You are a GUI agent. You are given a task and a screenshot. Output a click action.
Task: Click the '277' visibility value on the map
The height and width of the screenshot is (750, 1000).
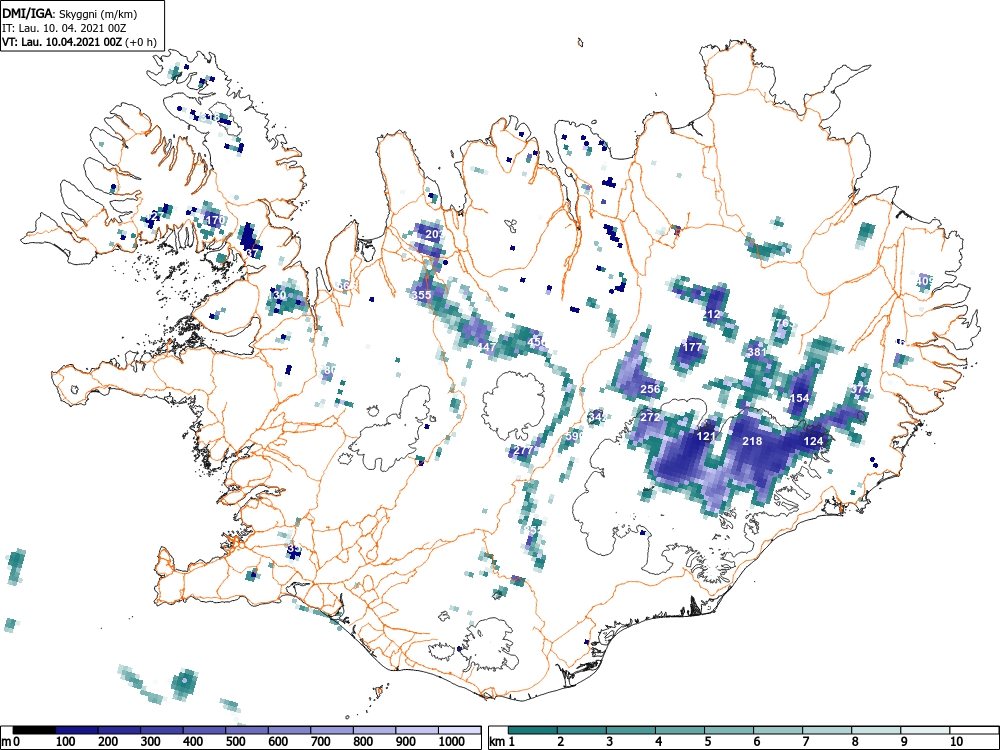coord(523,450)
